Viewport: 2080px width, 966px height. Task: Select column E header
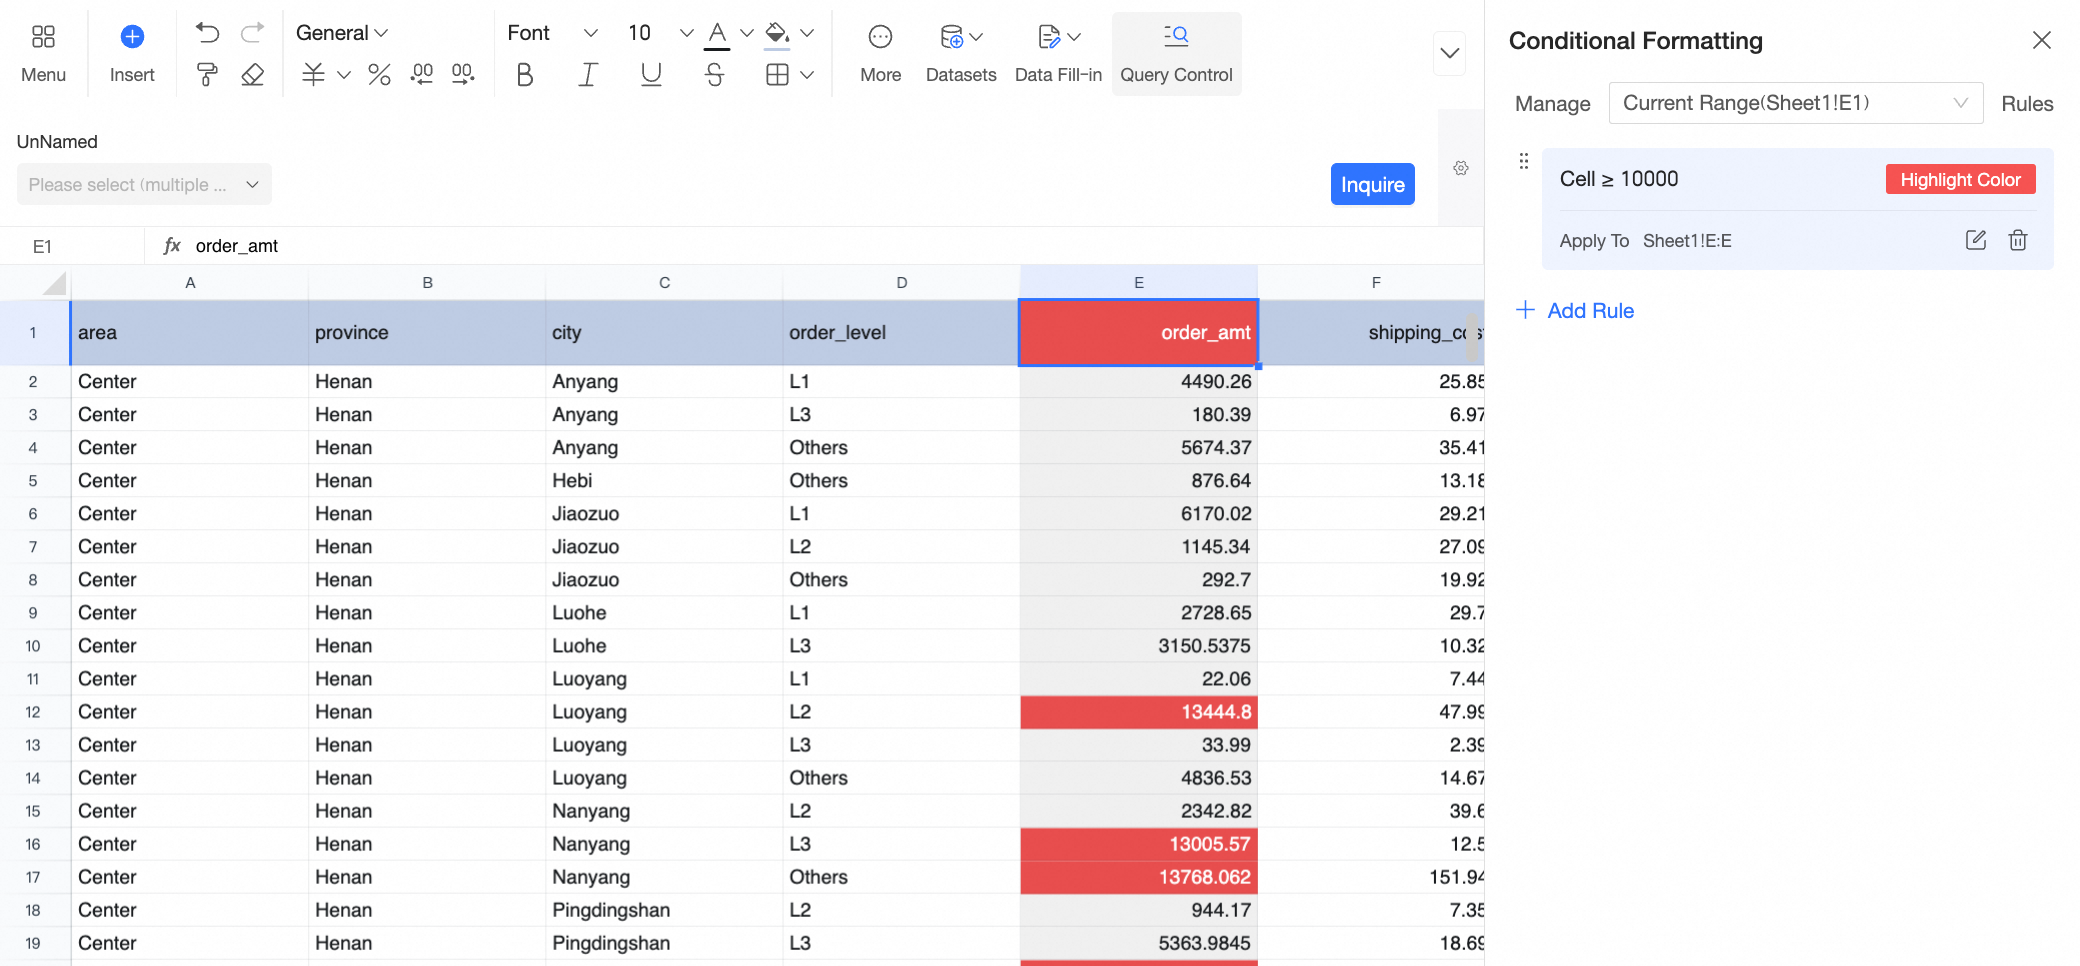tap(1138, 283)
